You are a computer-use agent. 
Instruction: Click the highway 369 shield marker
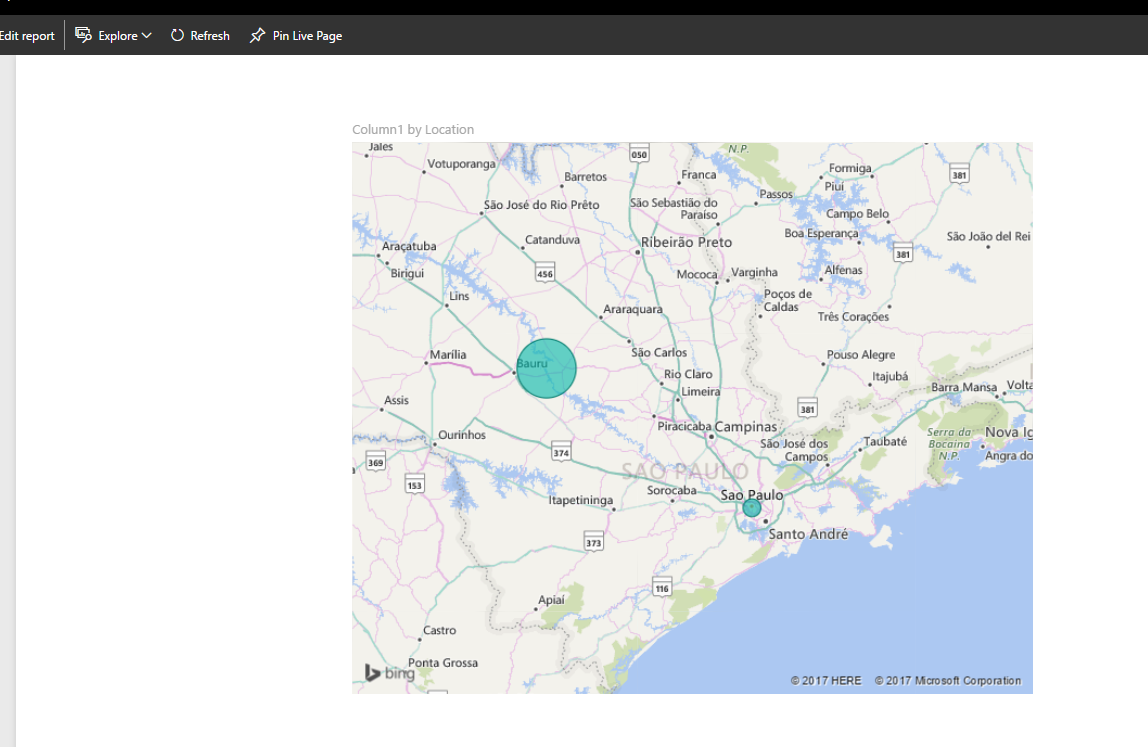click(x=376, y=461)
